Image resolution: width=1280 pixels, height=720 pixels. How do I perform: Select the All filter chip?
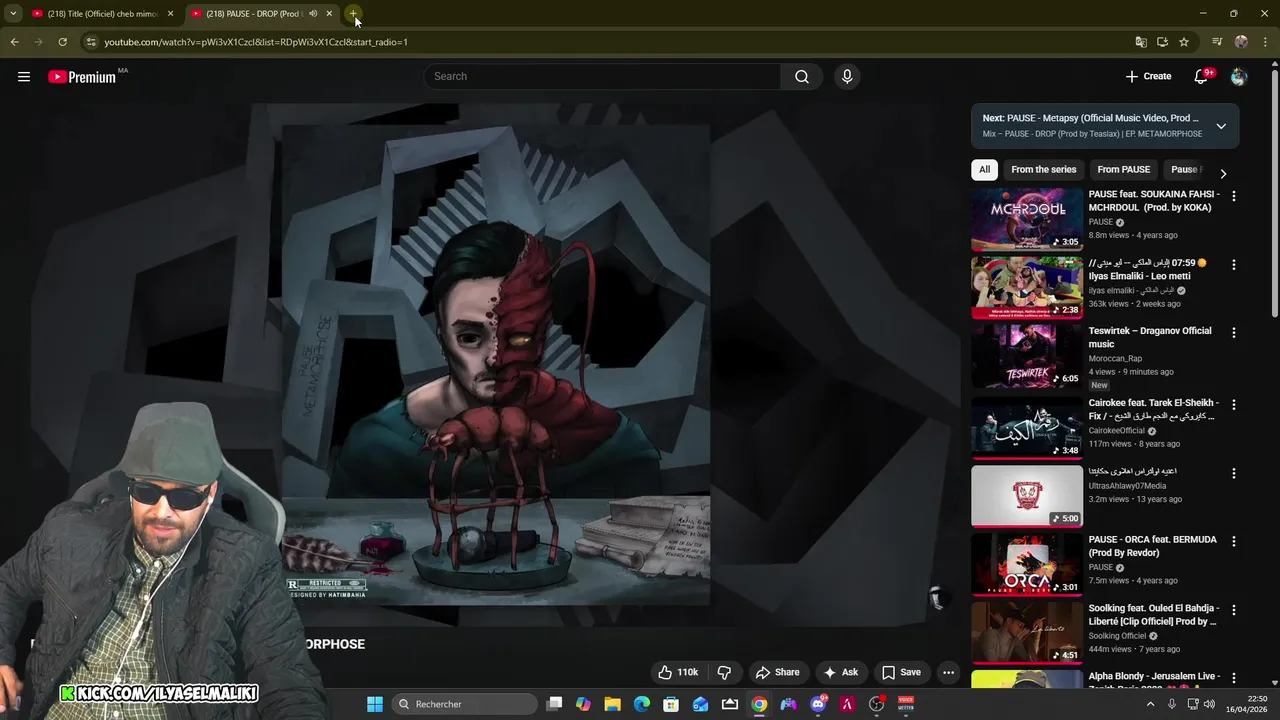[984, 170]
